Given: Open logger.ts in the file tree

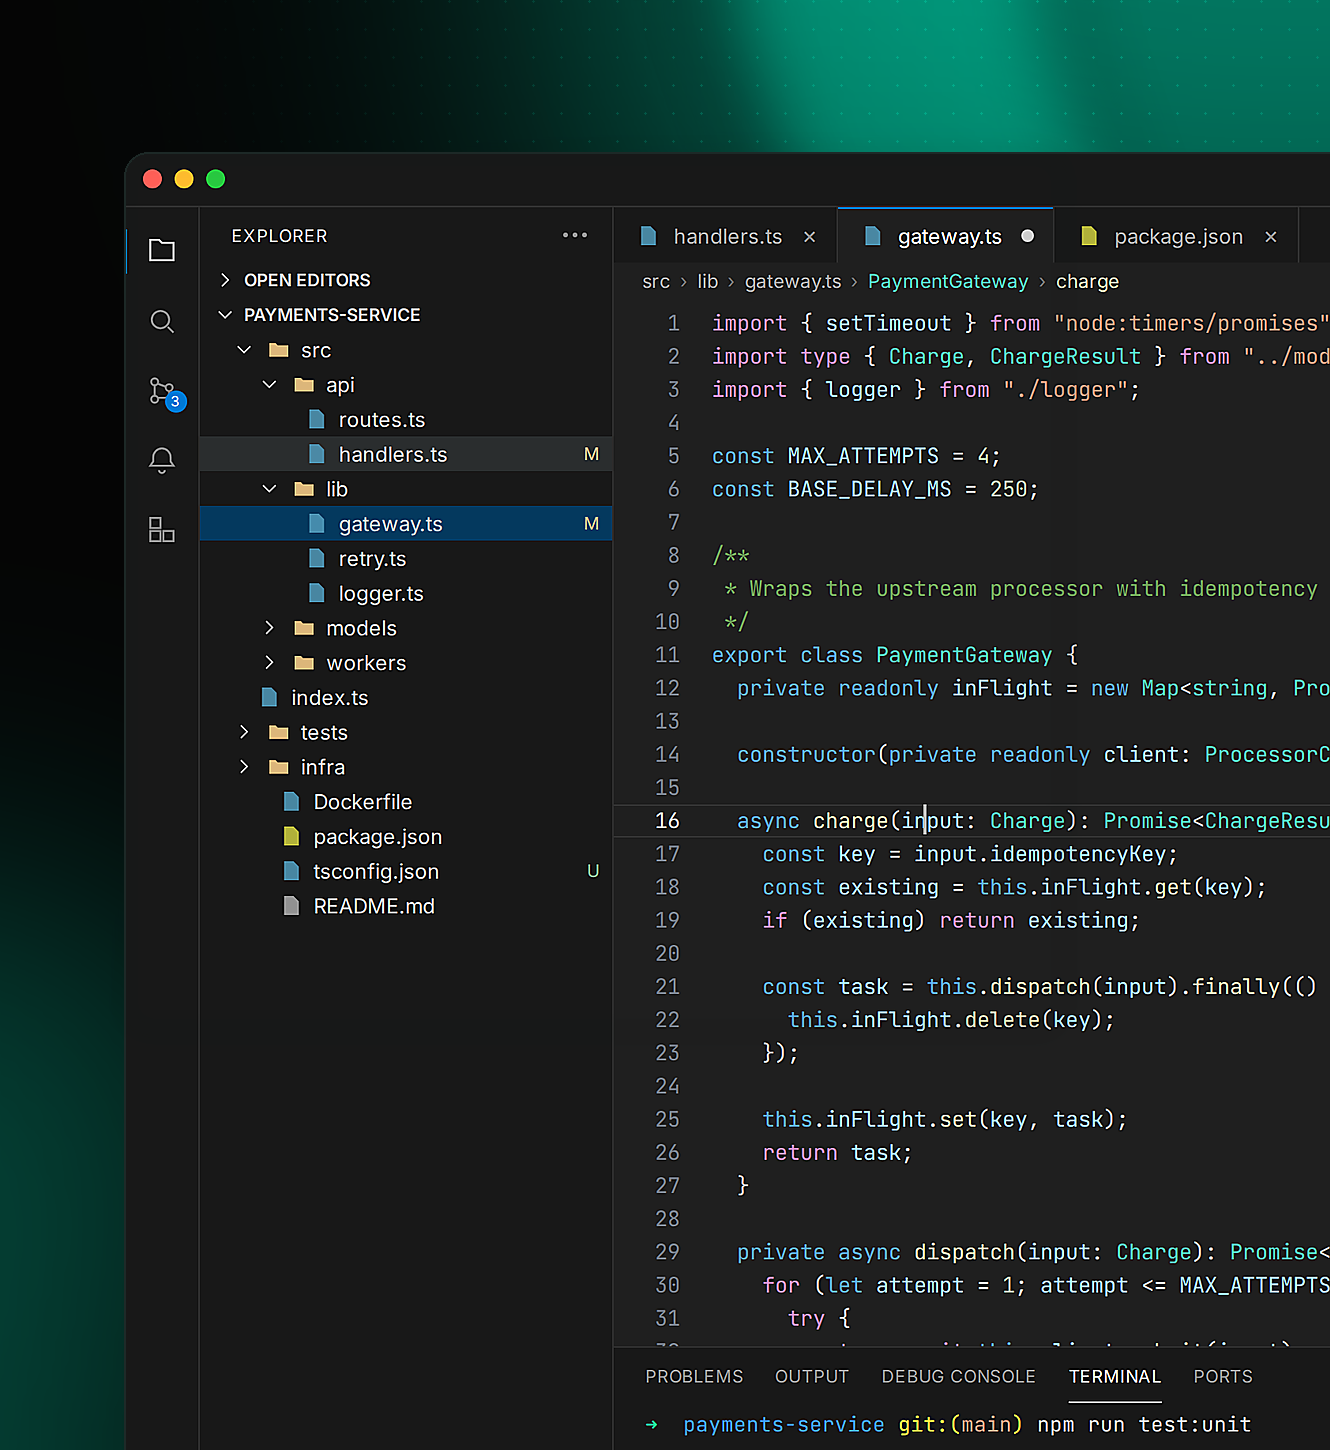Looking at the screenshot, I should (x=406, y=593).
